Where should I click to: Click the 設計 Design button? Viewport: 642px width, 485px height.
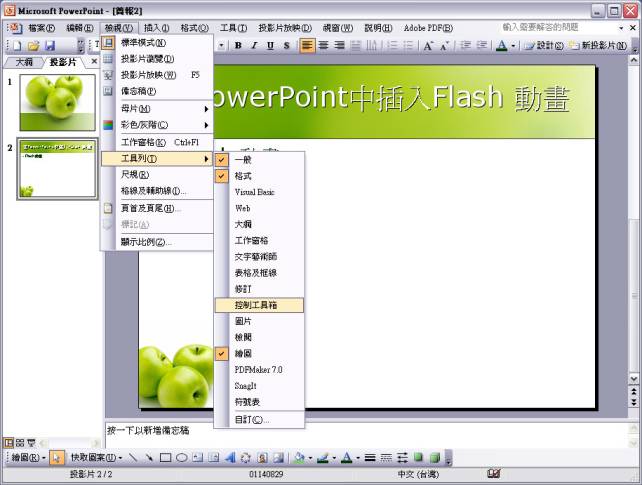point(545,45)
